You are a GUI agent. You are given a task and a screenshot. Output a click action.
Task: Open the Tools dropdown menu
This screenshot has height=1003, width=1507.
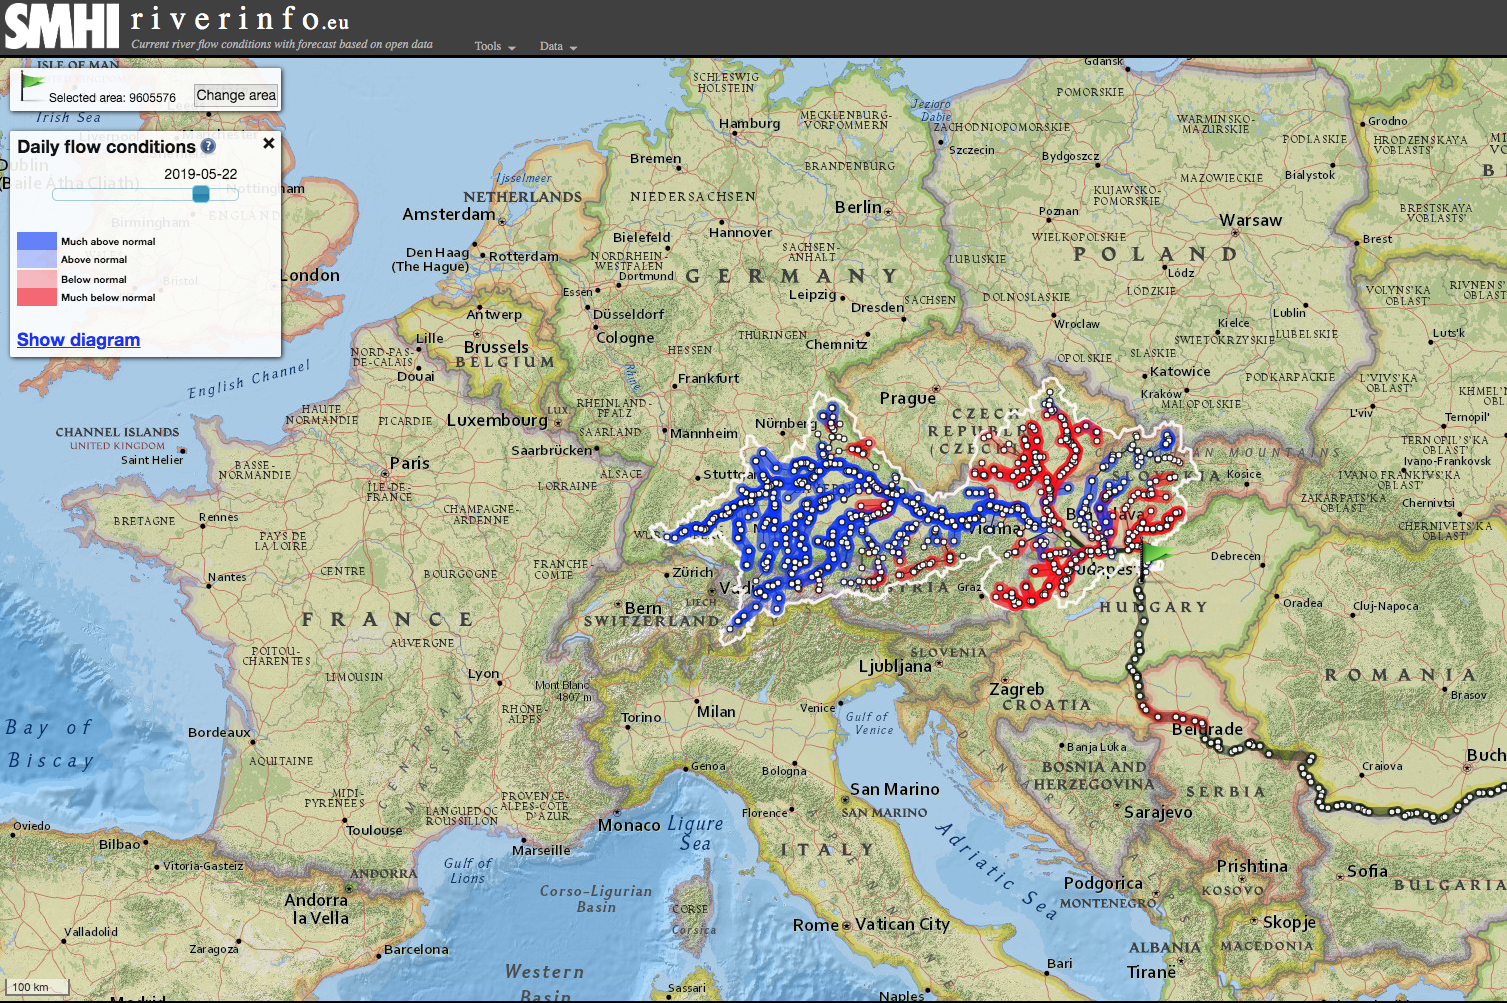coord(495,46)
